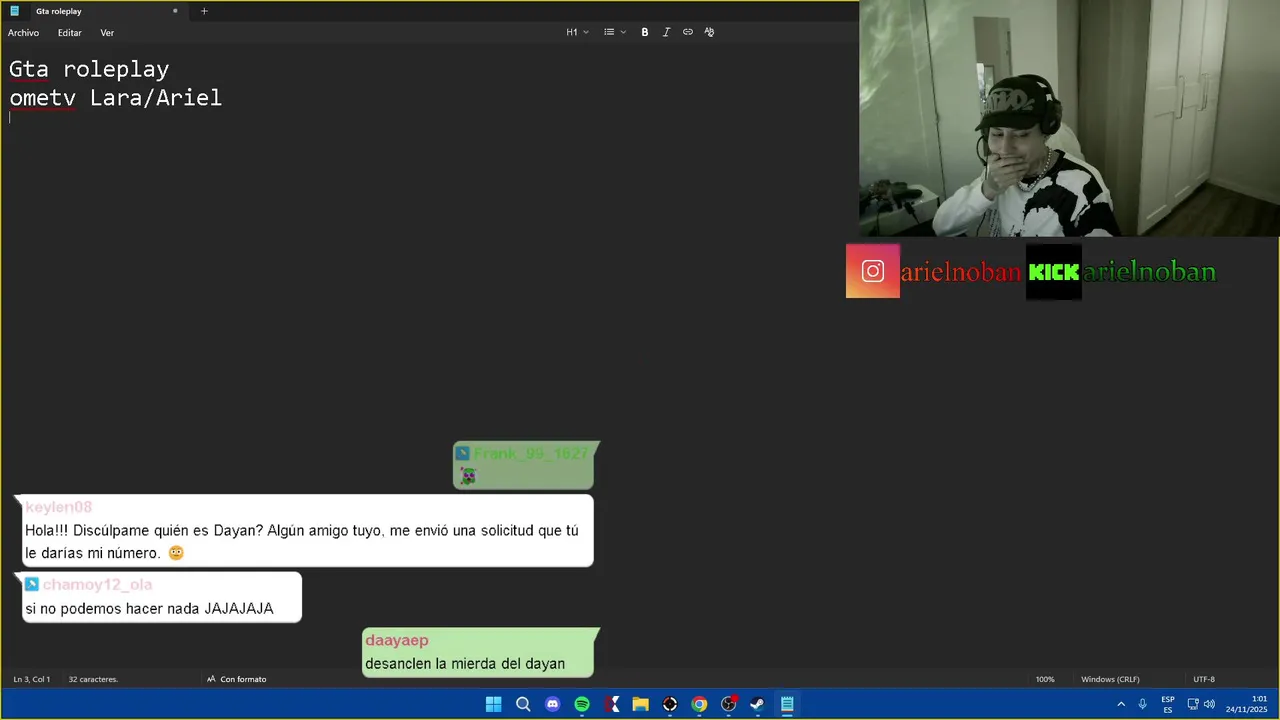
Task: Click the line 'ometv Lara/Ariel' in the editor
Action: [115, 98]
